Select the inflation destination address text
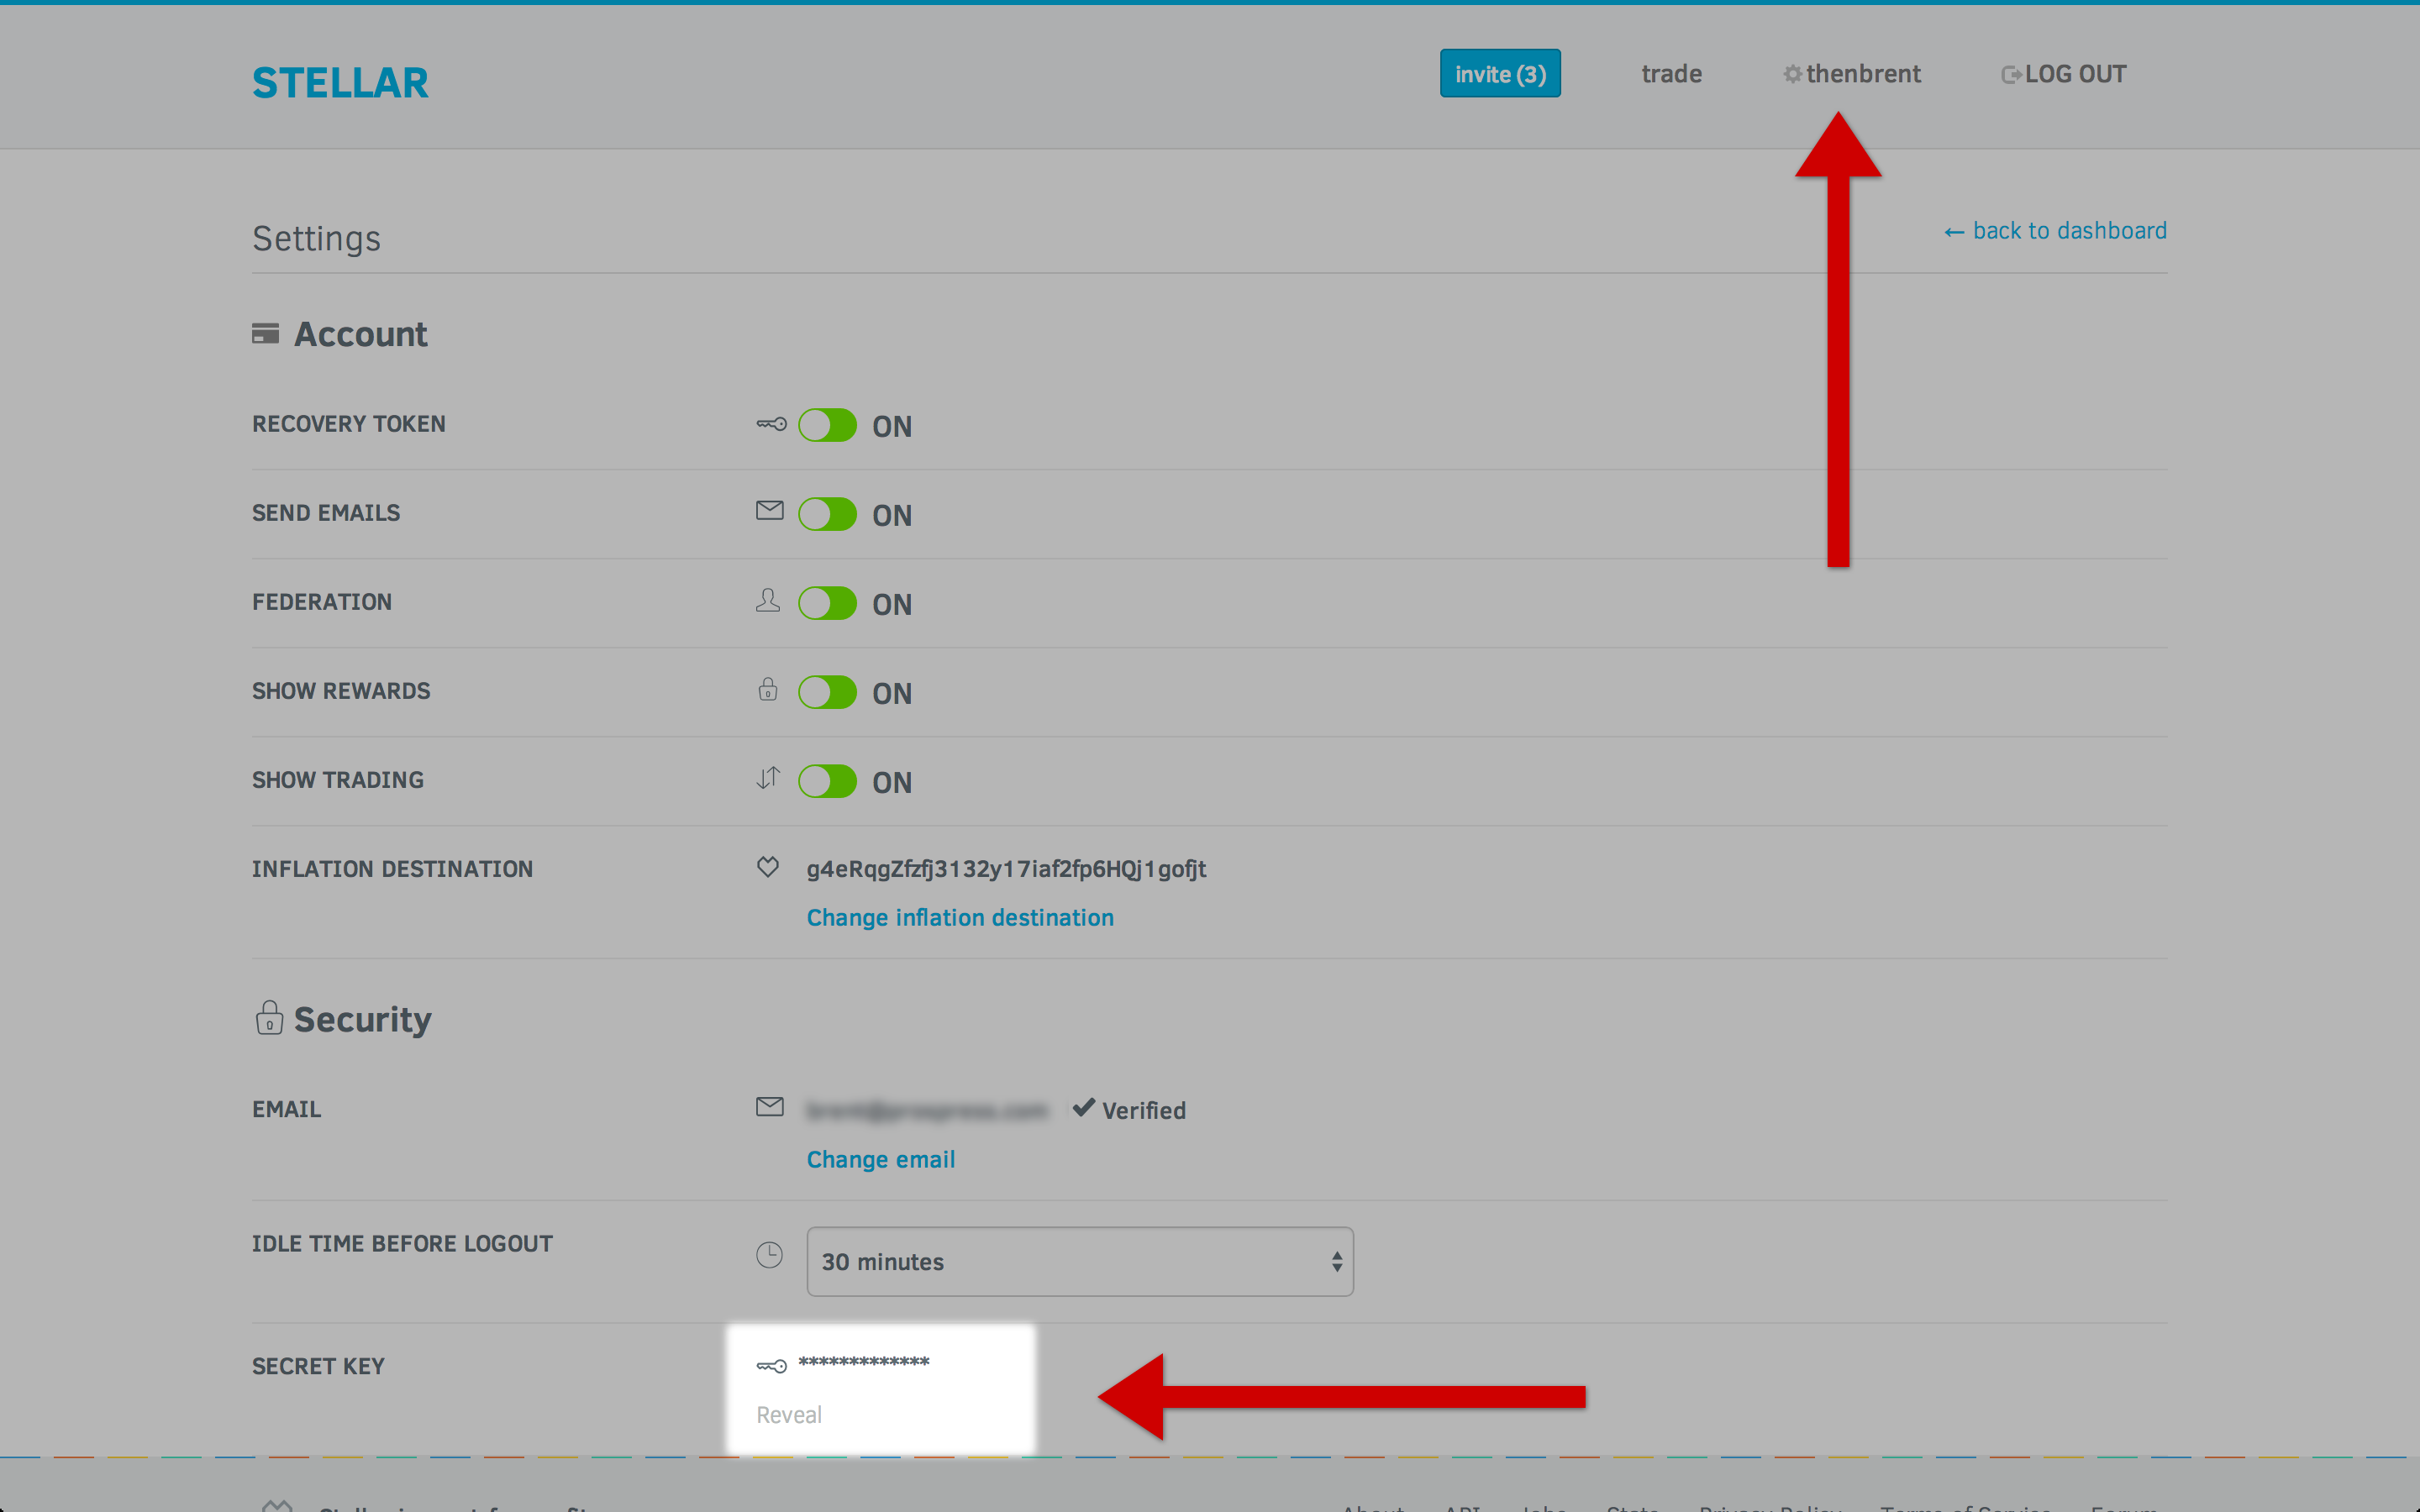Image resolution: width=2420 pixels, height=1512 pixels. tap(1006, 869)
